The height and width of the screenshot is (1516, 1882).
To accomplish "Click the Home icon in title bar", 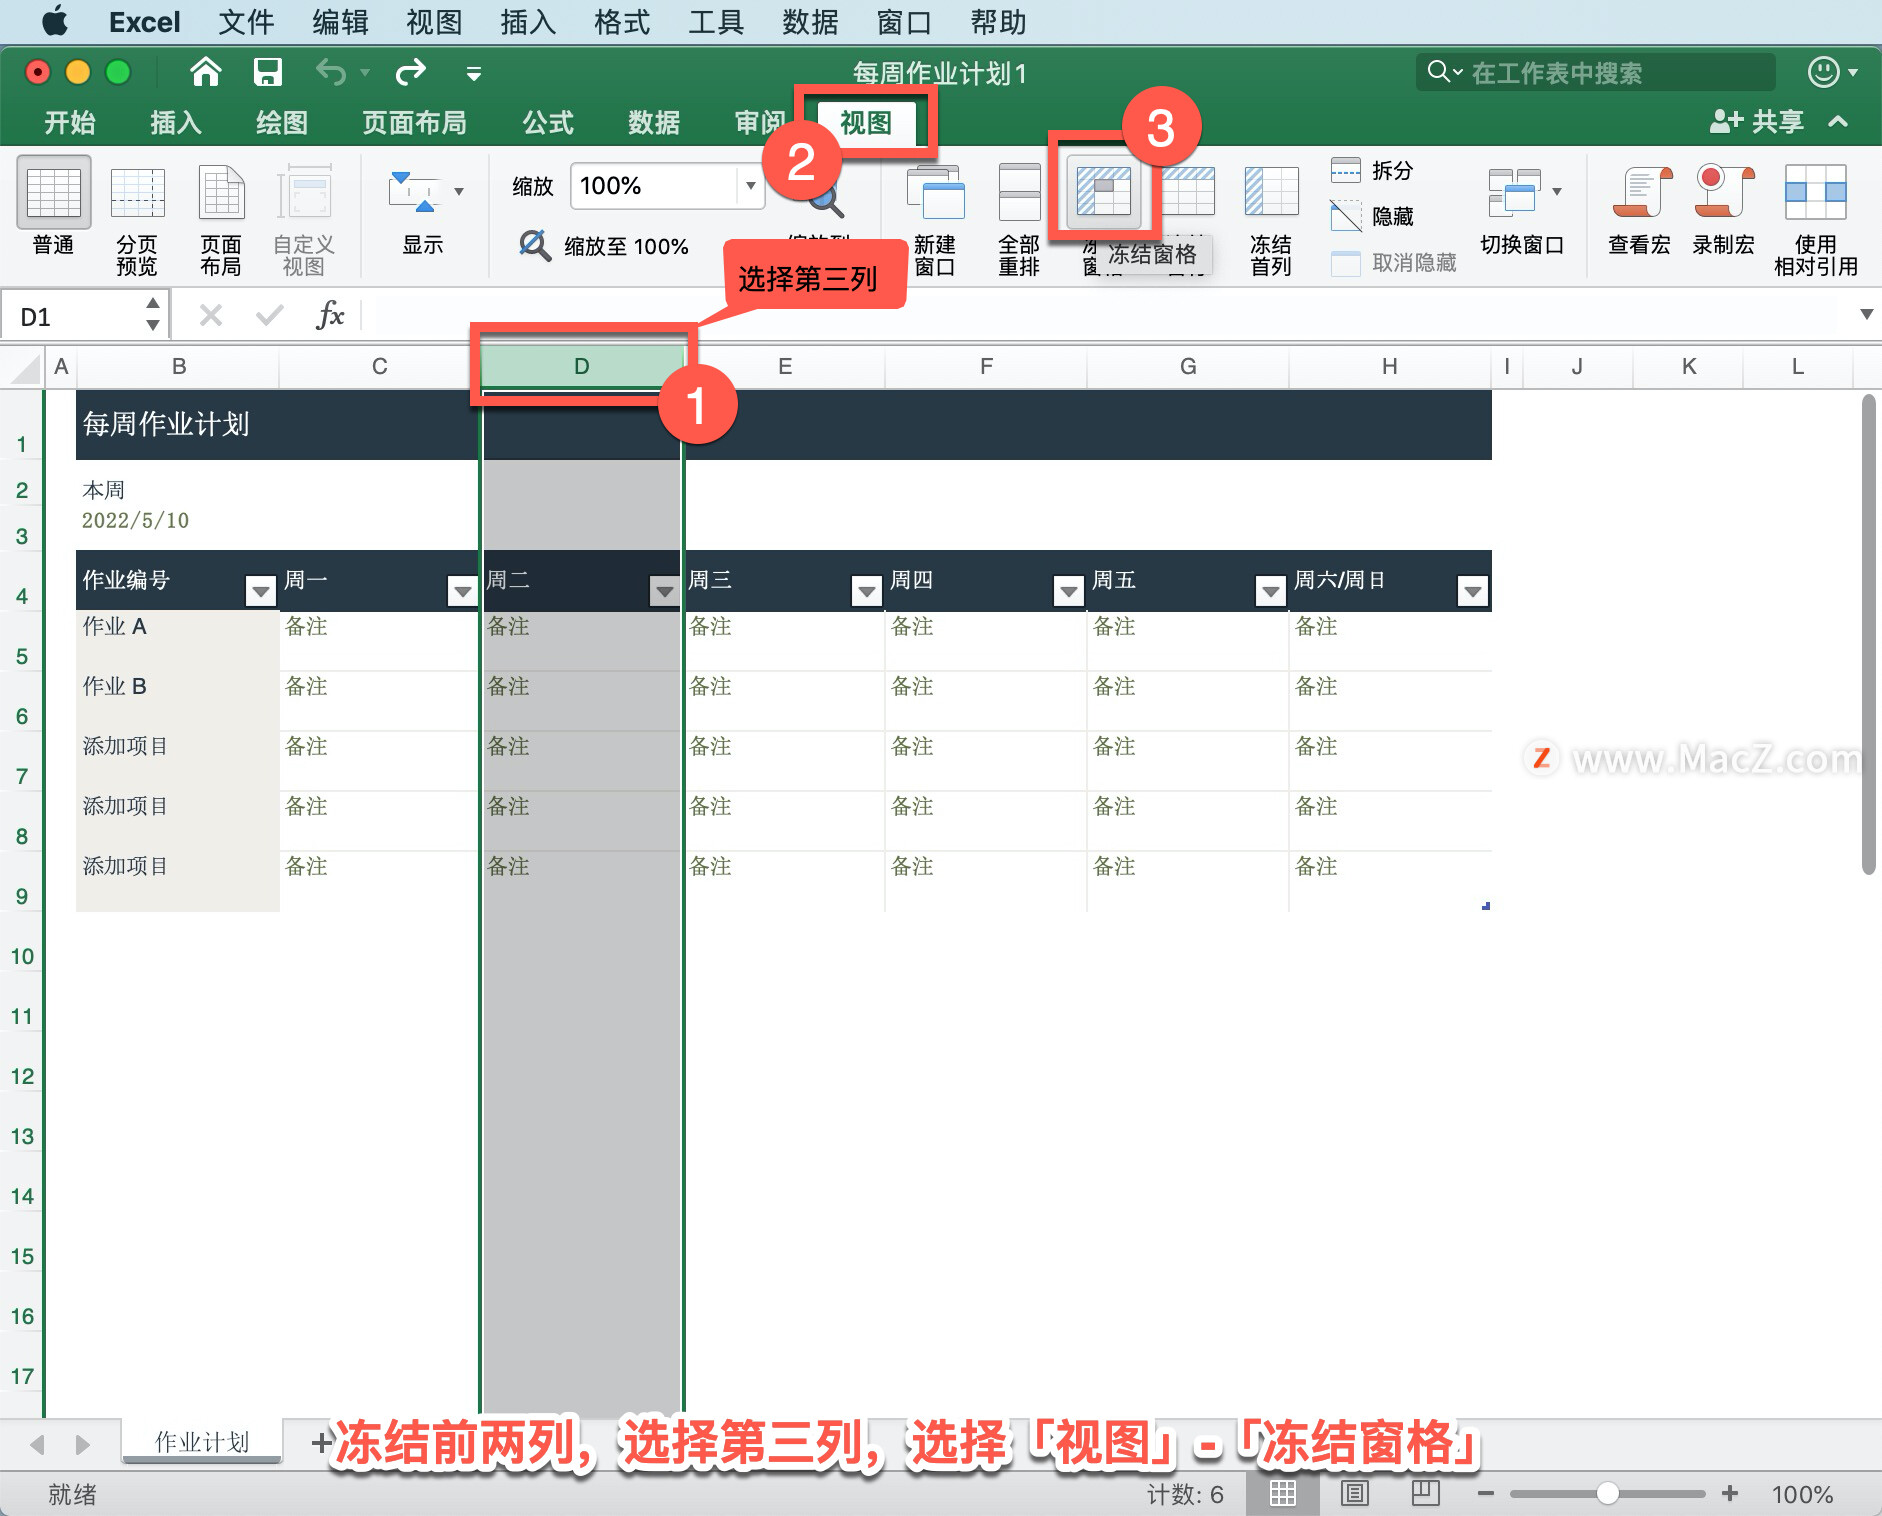I will pos(206,72).
